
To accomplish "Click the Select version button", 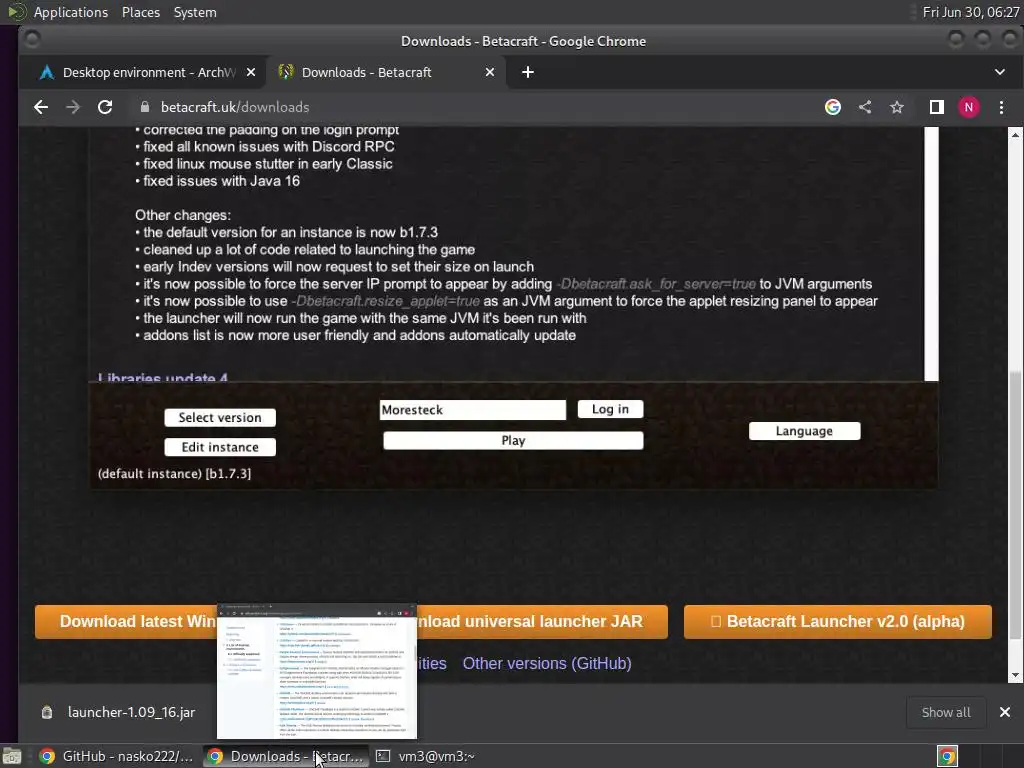I will [x=220, y=417].
